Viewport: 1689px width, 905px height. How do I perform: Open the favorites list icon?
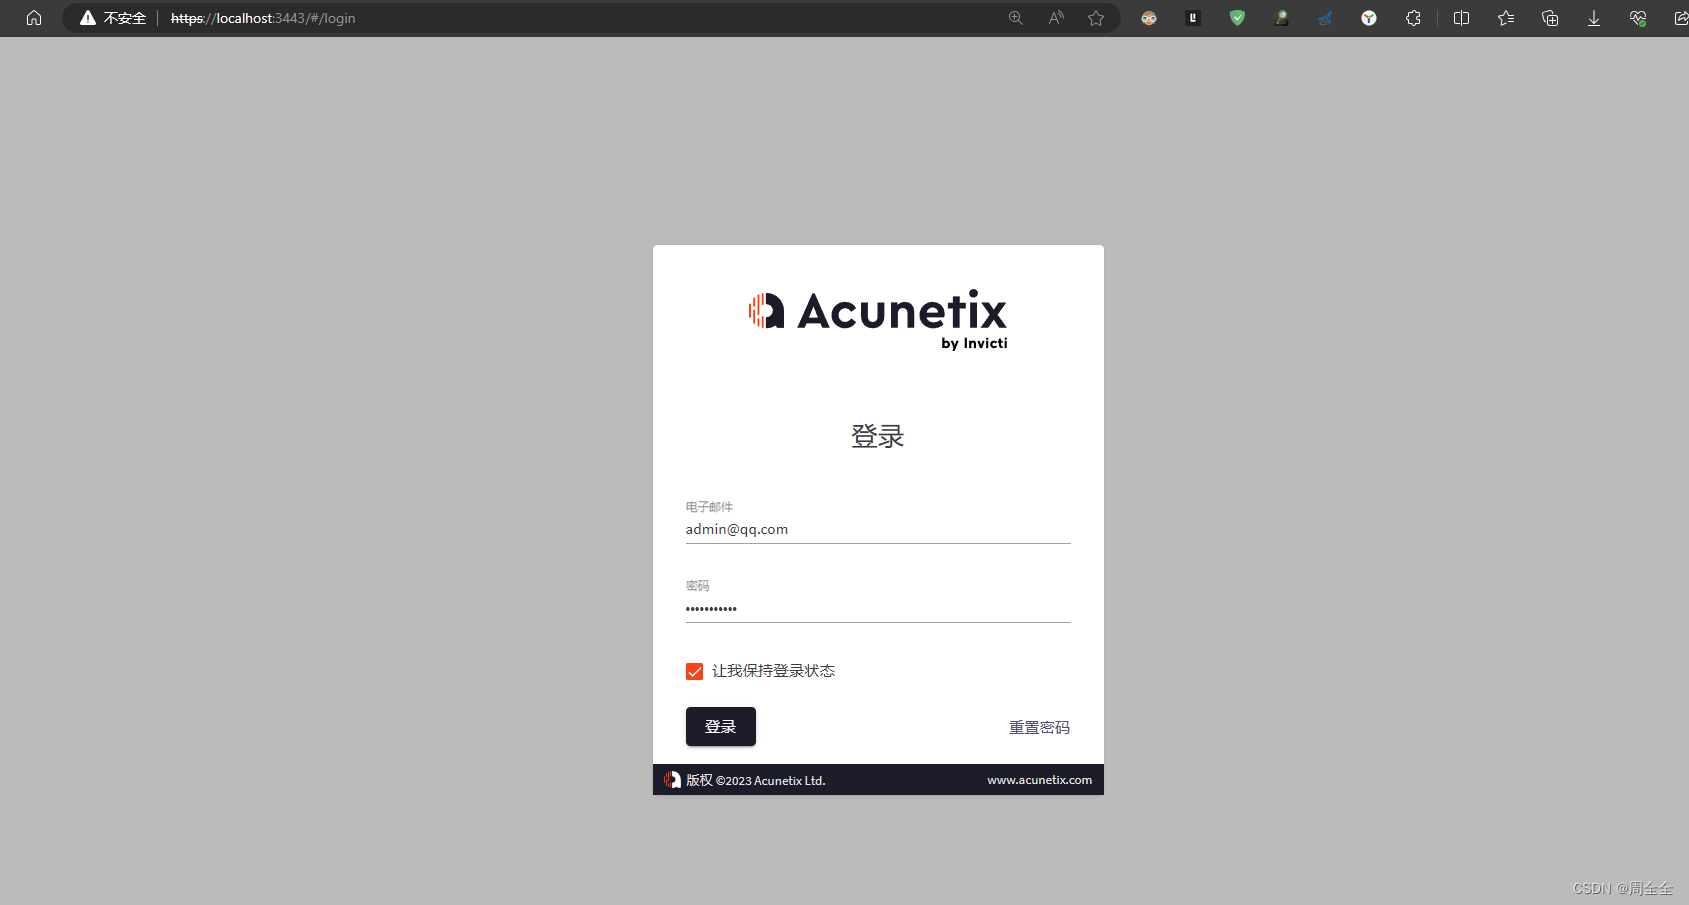(x=1506, y=18)
